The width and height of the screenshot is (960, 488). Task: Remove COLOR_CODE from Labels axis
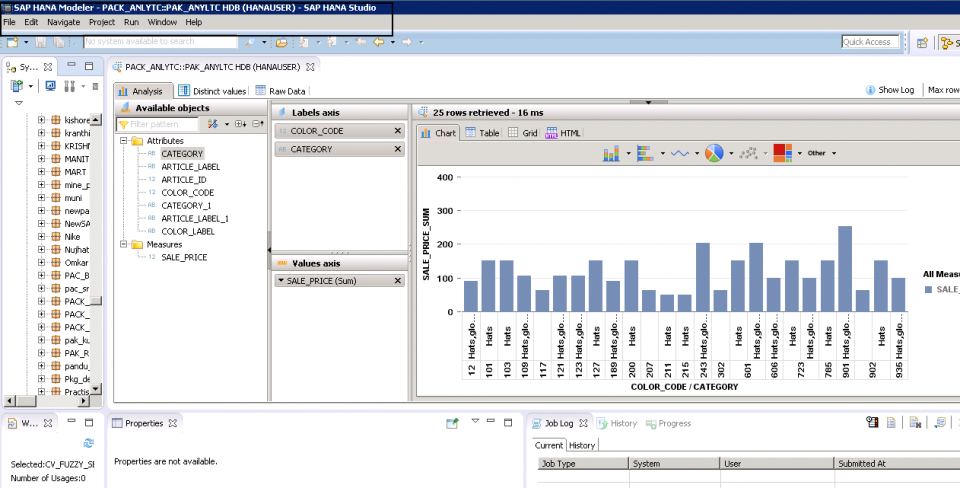point(397,131)
